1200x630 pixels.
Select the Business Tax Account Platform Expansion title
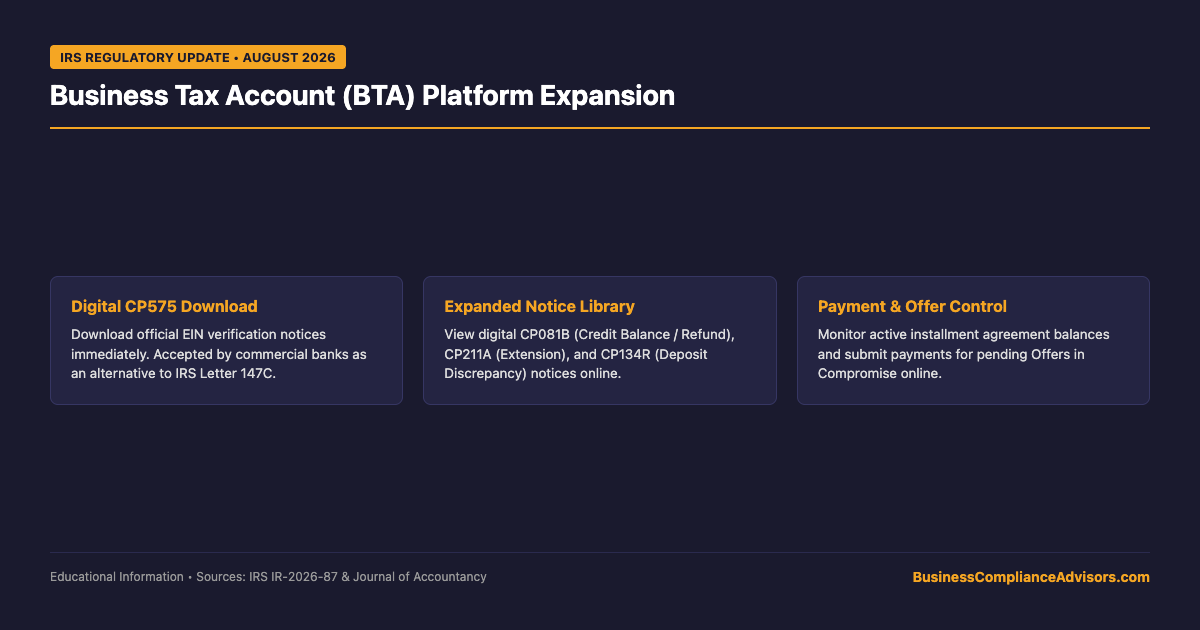click(362, 96)
